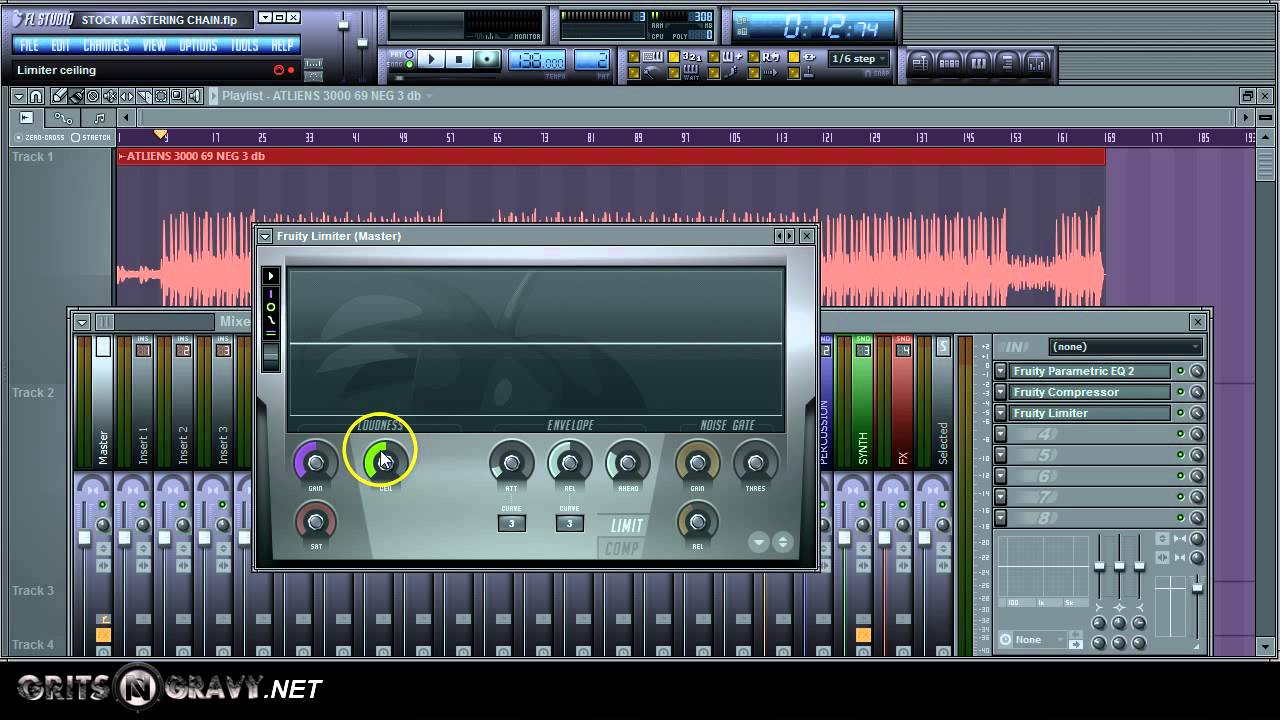This screenshot has width=1280, height=720.
Task: Toggle the metronome option
Action: click(634, 74)
